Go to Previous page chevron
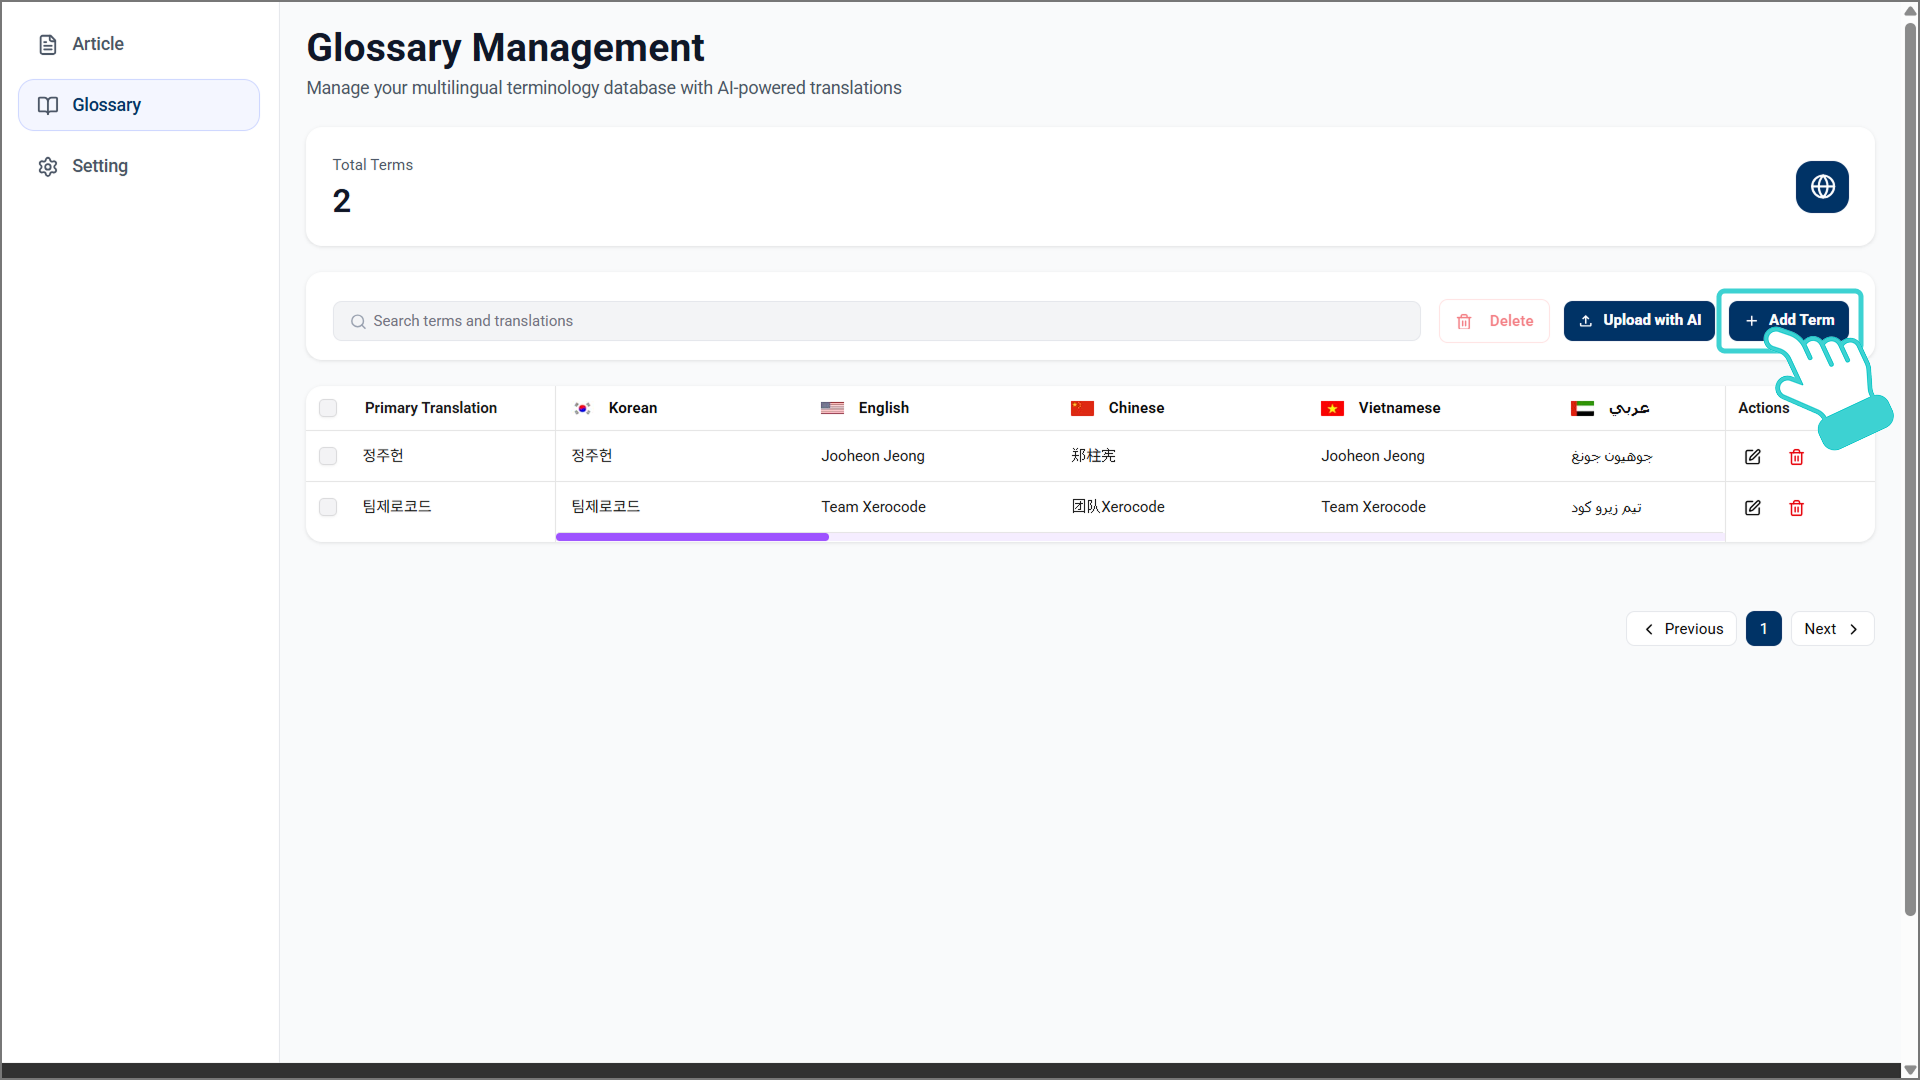 pos(1649,629)
